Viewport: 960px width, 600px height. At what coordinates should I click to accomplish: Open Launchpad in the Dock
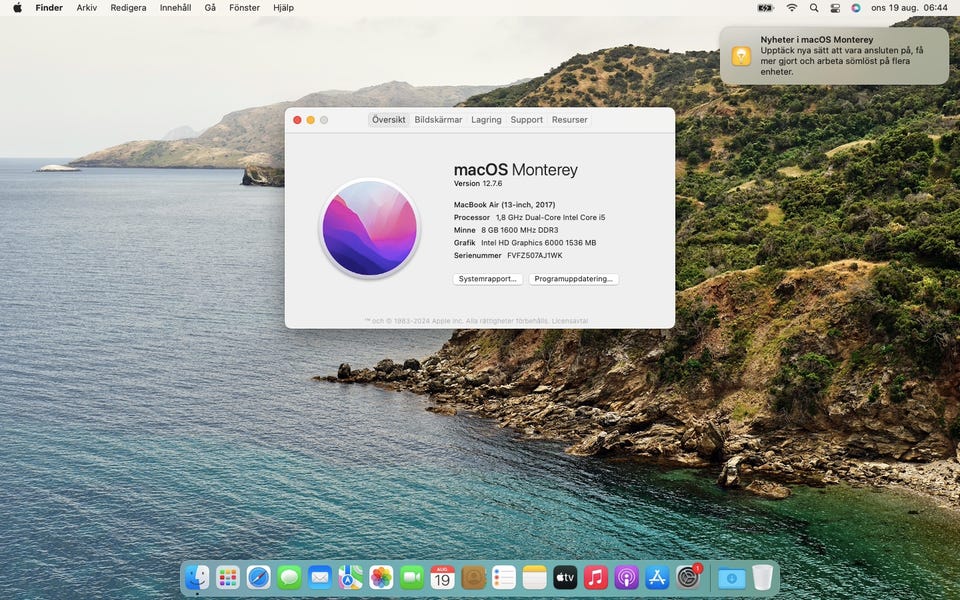coord(228,577)
